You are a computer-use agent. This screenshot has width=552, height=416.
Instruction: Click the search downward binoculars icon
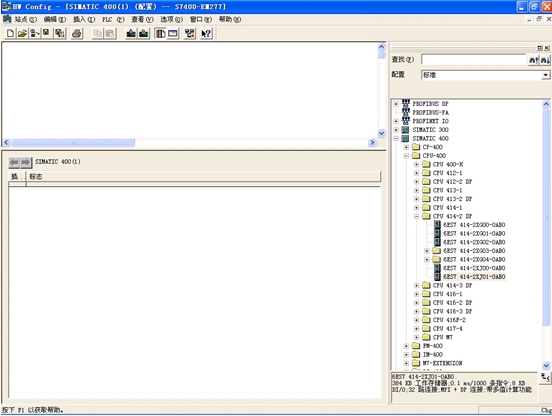545,60
